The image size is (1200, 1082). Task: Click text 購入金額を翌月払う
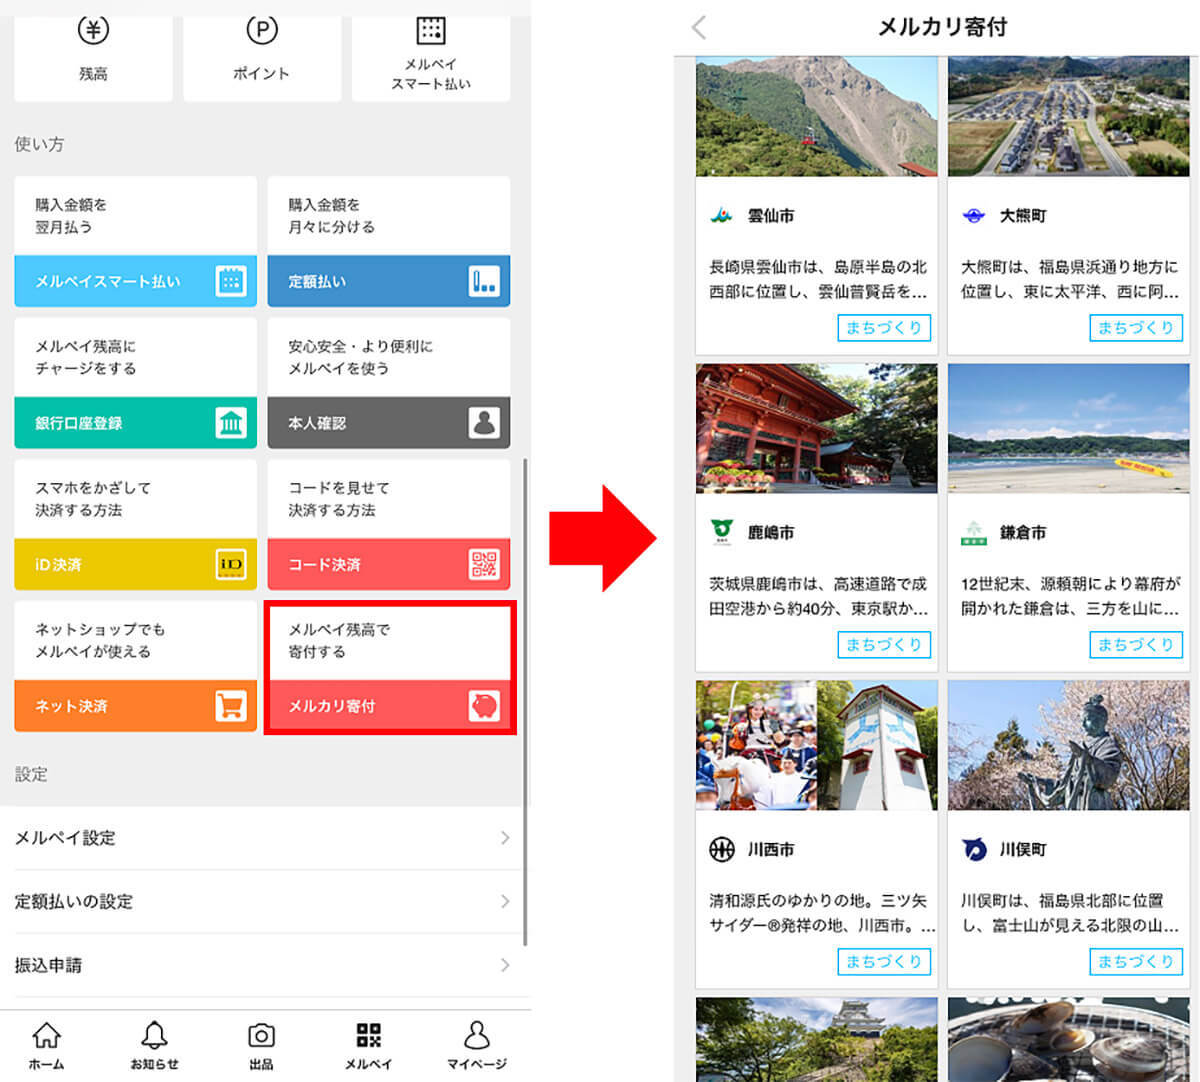click(x=71, y=215)
